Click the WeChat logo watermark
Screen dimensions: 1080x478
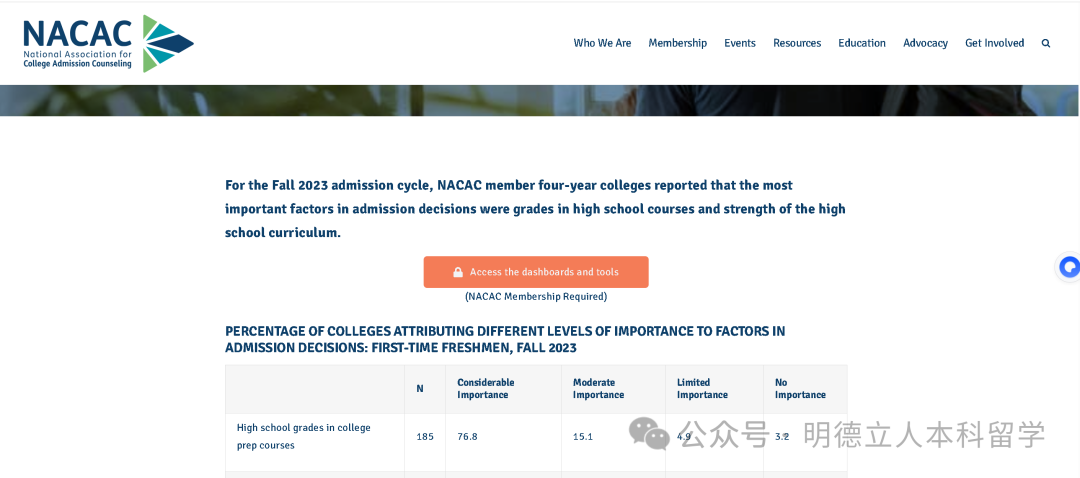tap(649, 434)
